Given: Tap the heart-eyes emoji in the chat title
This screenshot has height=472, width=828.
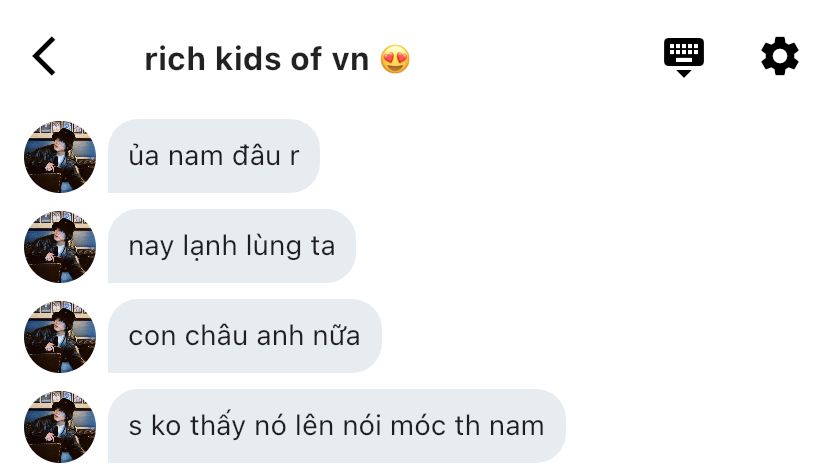Looking at the screenshot, I should click(x=395, y=59).
